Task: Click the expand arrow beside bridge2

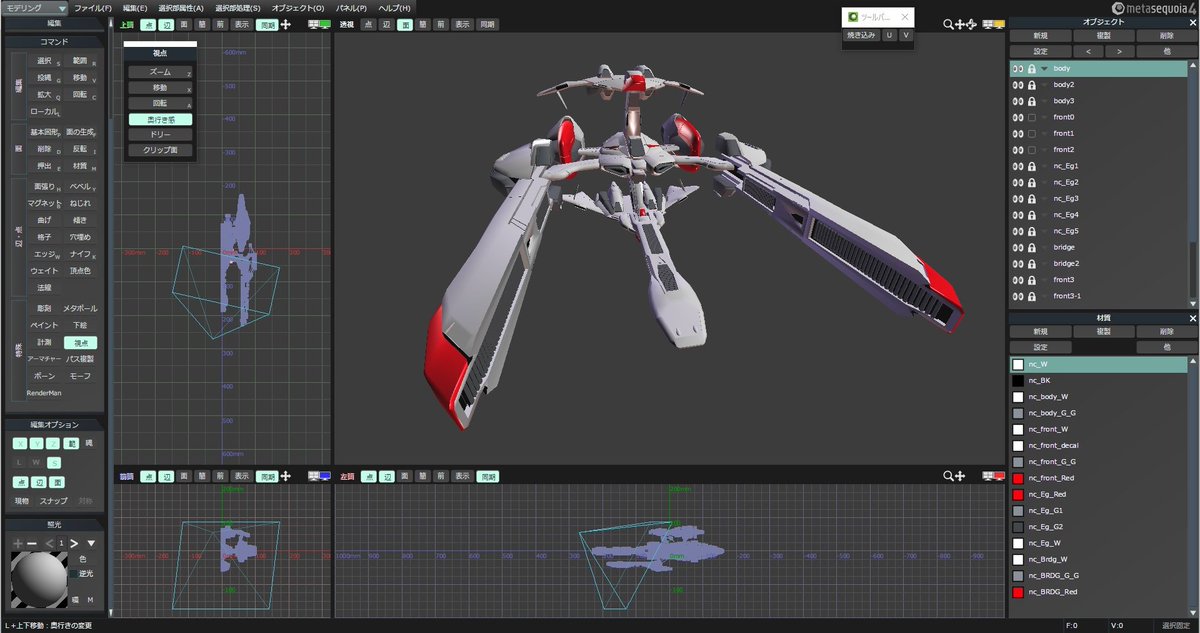Action: (1045, 263)
